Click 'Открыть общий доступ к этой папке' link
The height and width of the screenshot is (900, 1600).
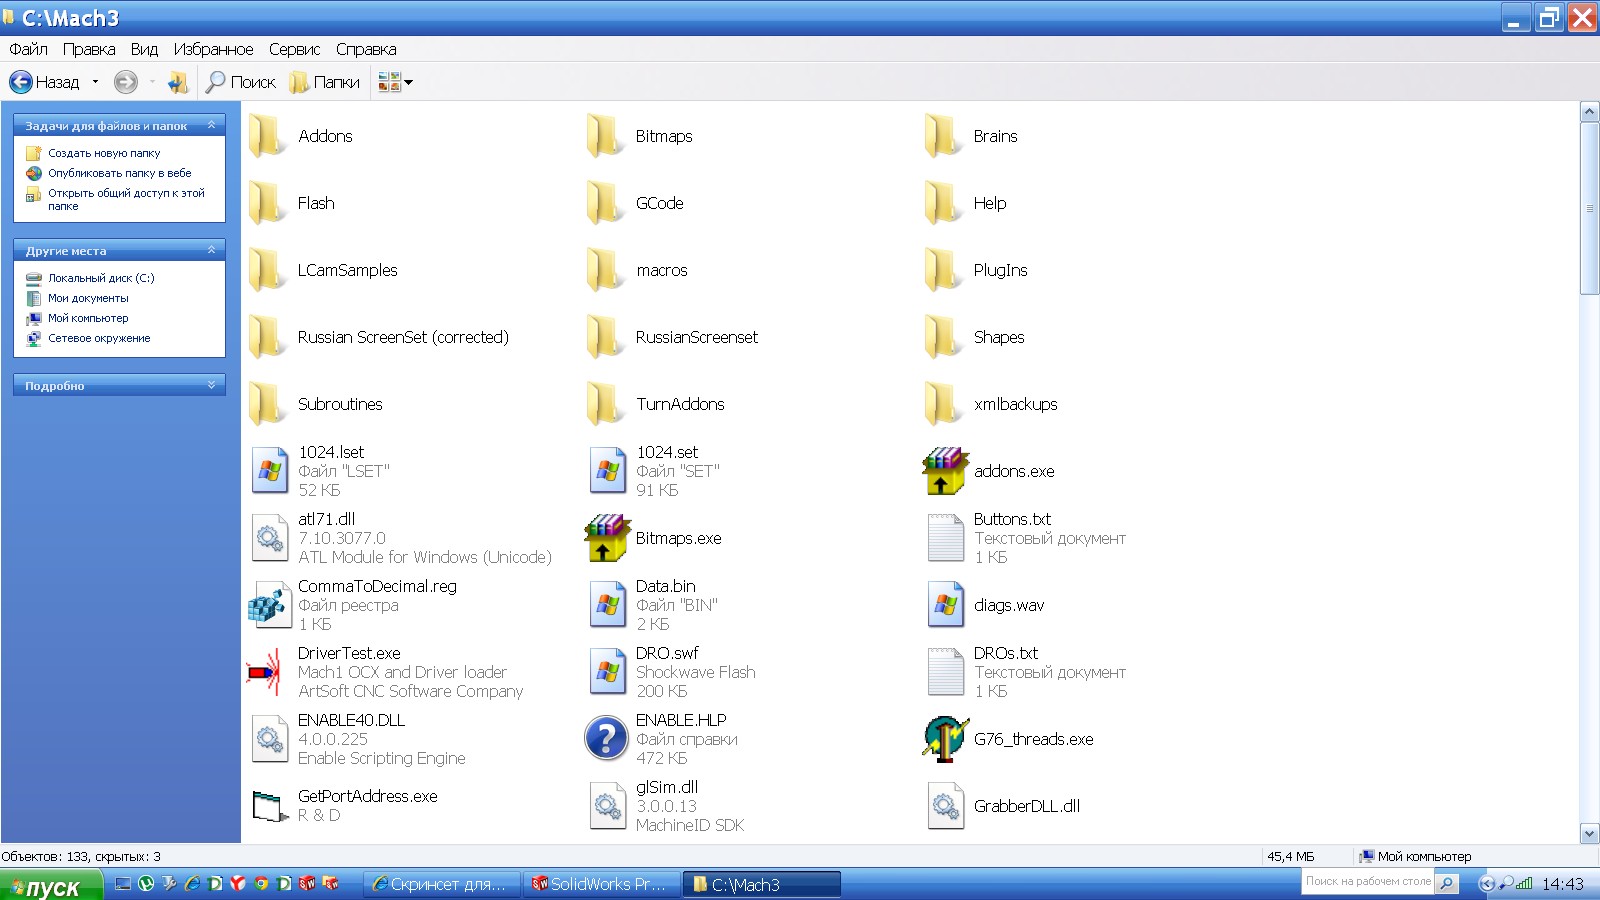tap(126, 199)
